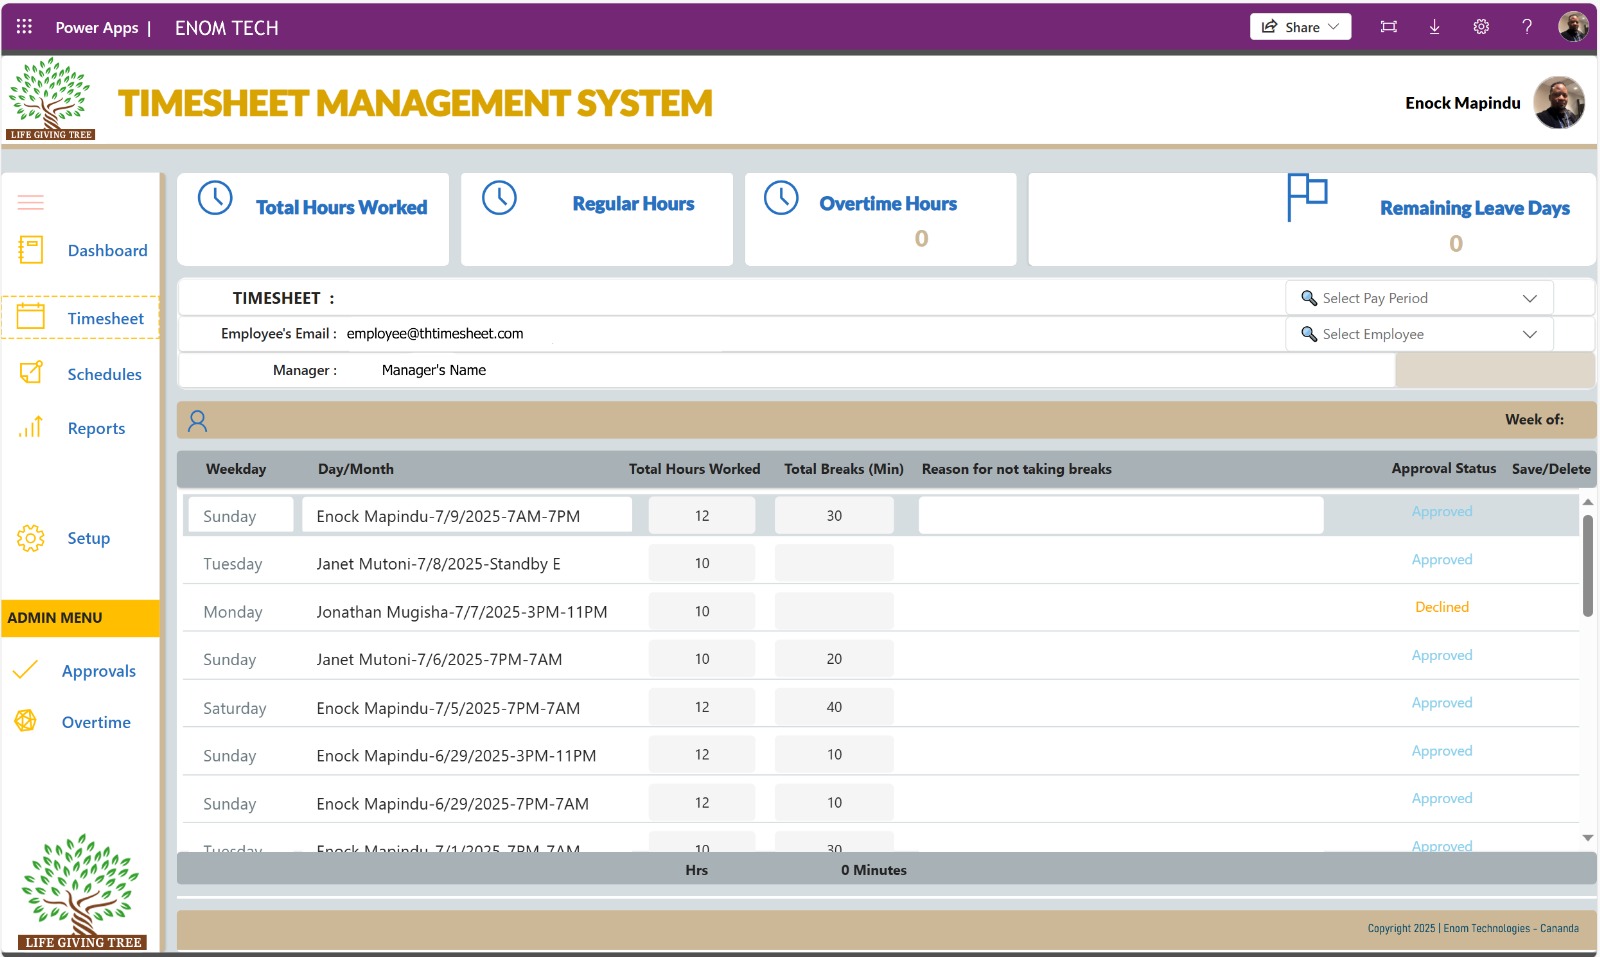The image size is (1600, 957).
Task: Click breaks field showing 20 for 7/6/2025
Action: point(834,659)
